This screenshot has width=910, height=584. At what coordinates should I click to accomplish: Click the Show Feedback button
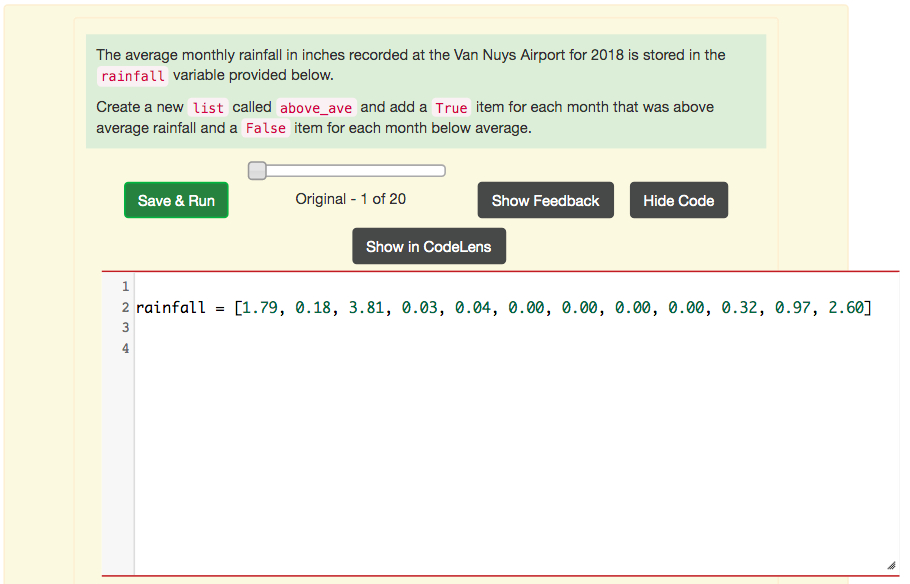pos(545,200)
